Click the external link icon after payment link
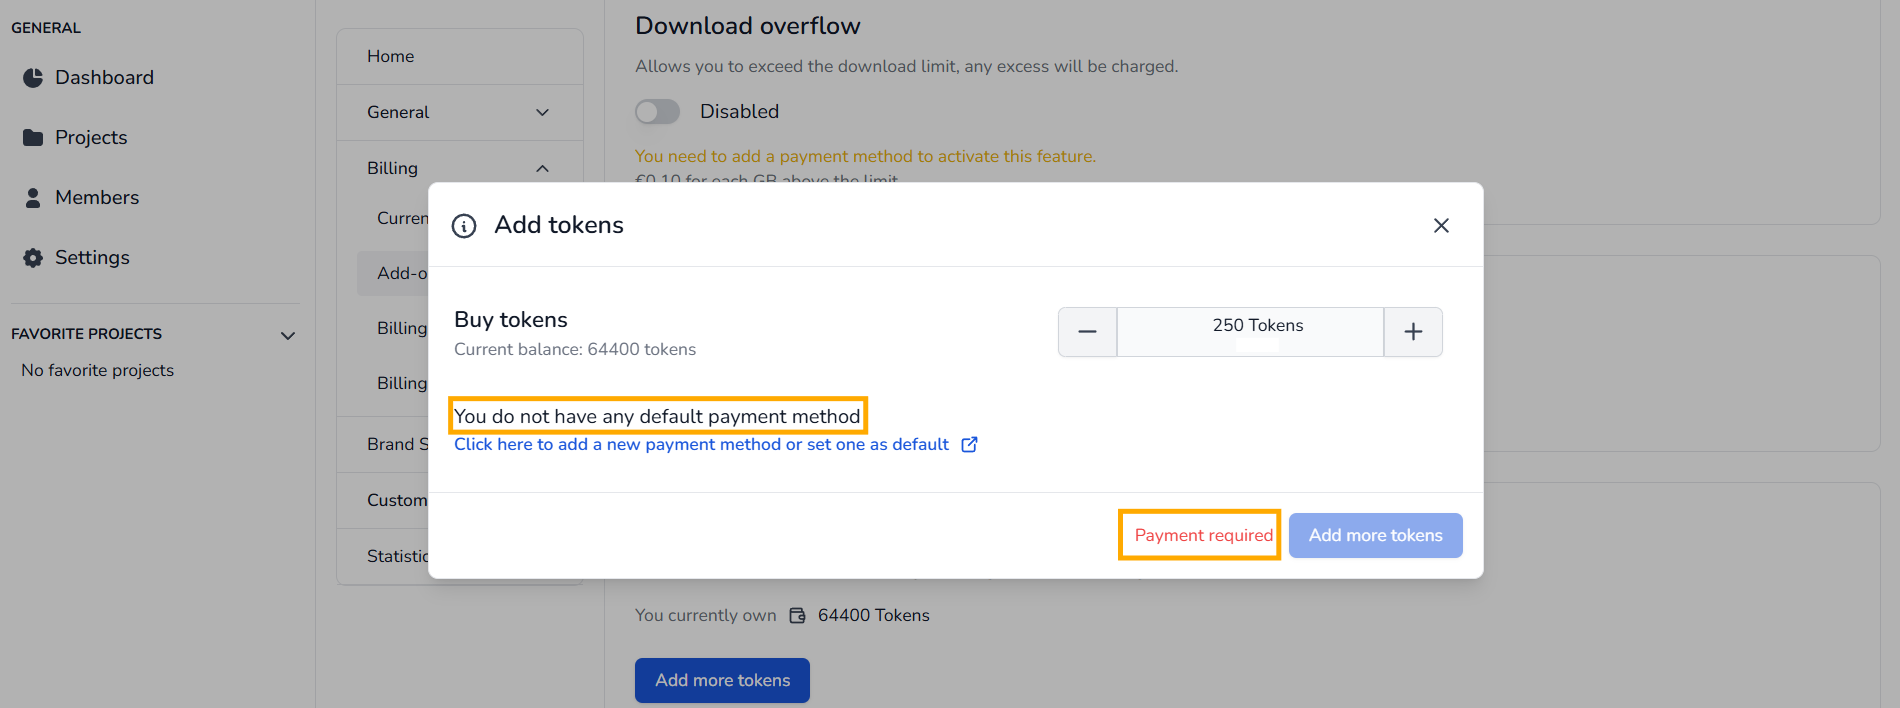 (x=969, y=445)
